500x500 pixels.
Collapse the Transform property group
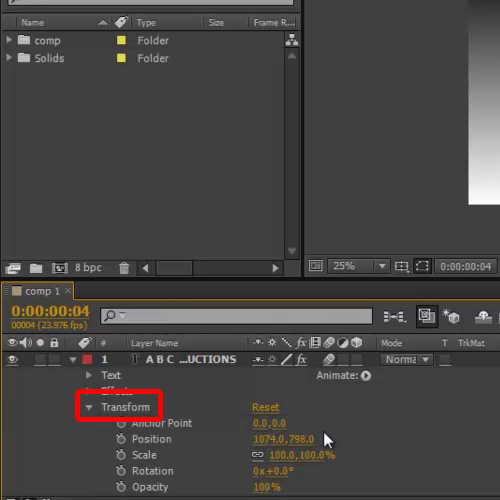[x=89, y=407]
